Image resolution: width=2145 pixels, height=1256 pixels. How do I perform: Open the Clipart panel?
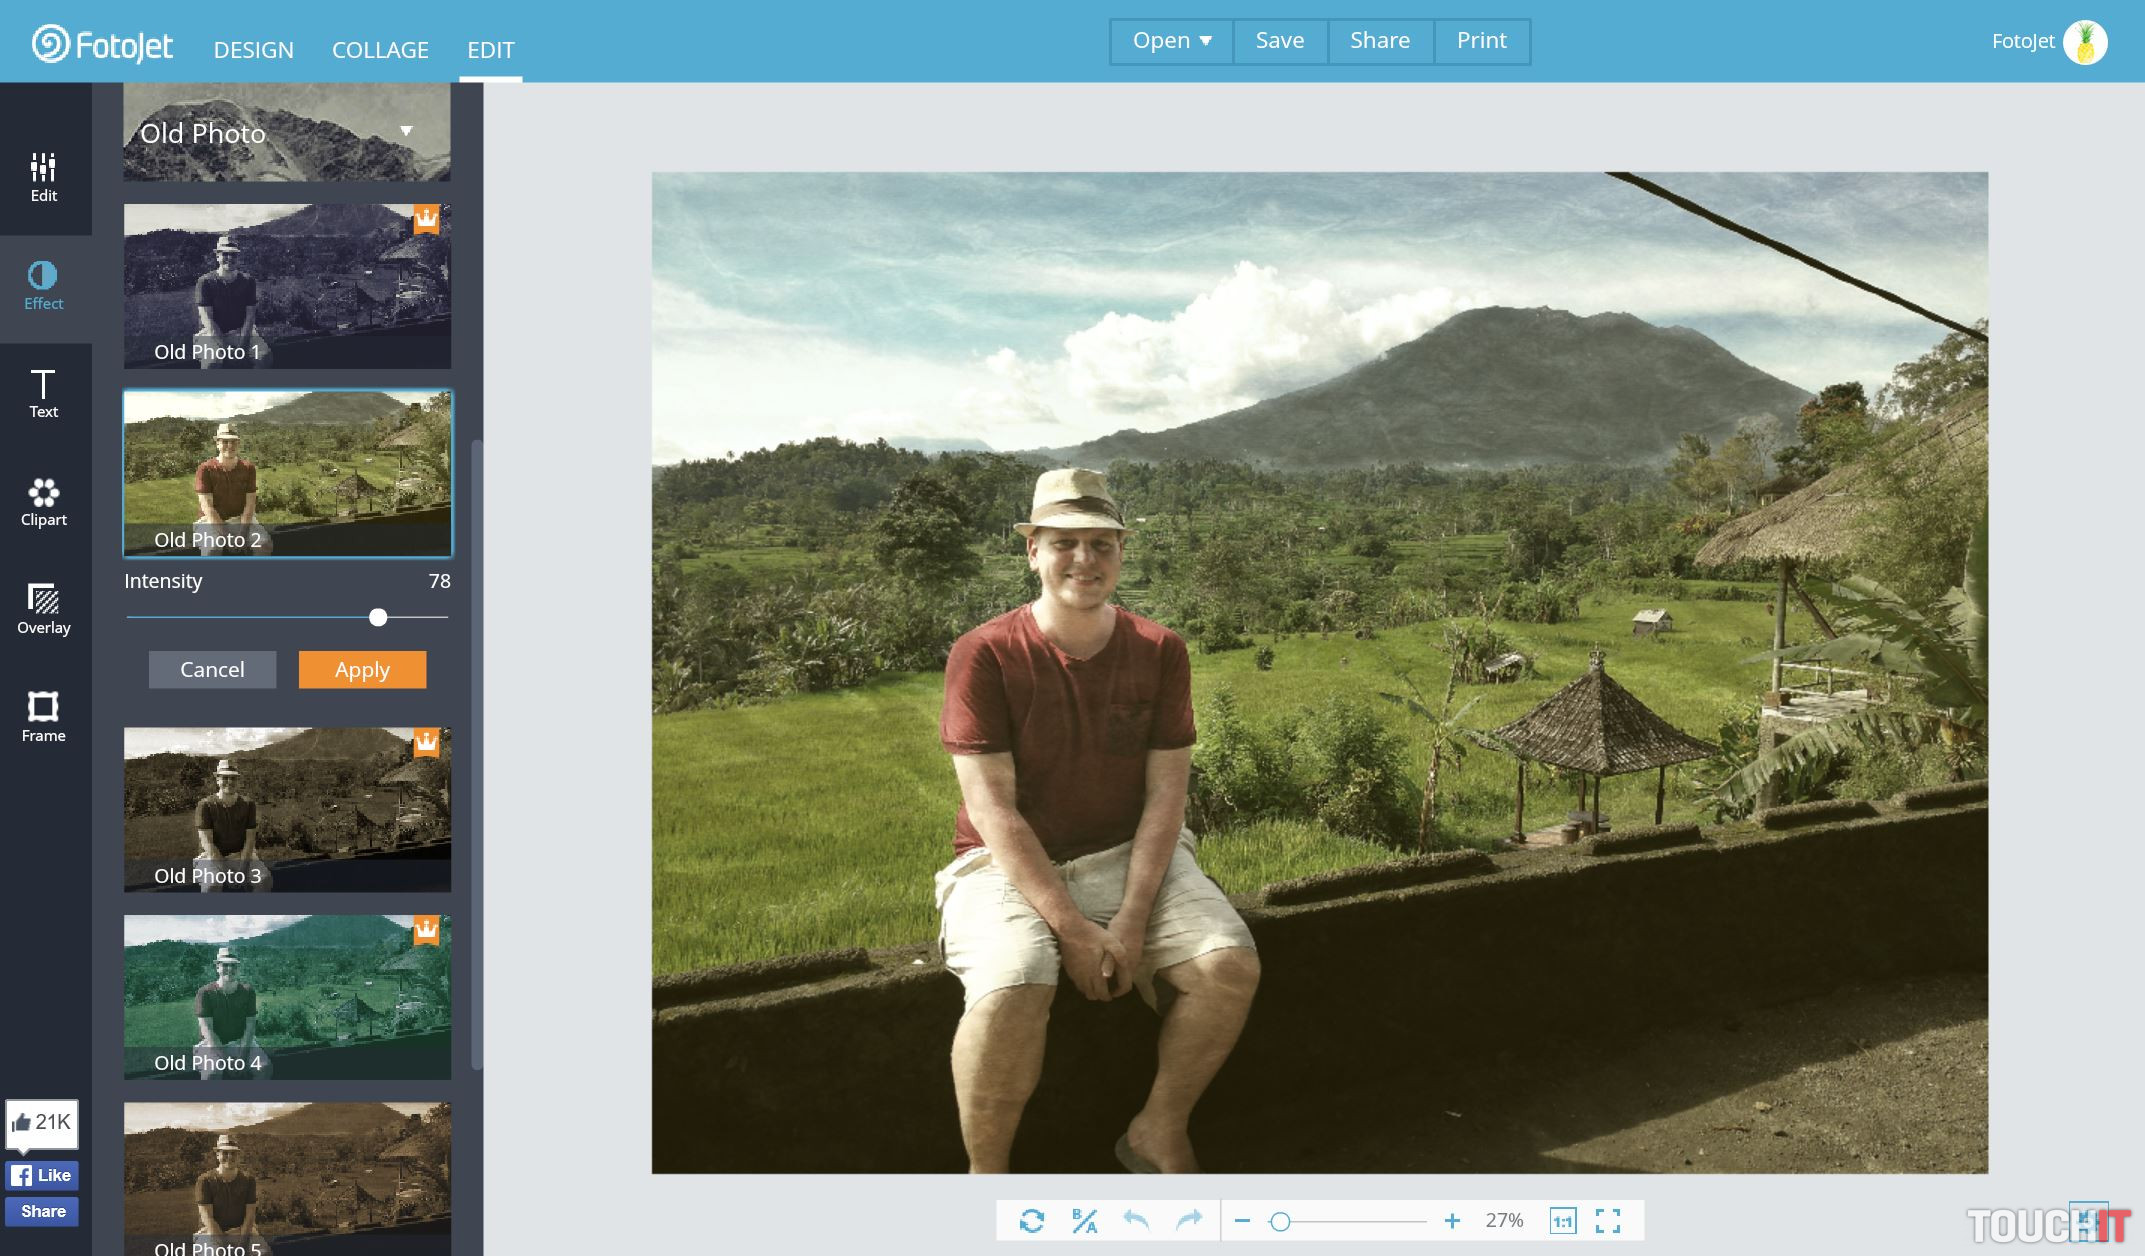click(x=44, y=502)
